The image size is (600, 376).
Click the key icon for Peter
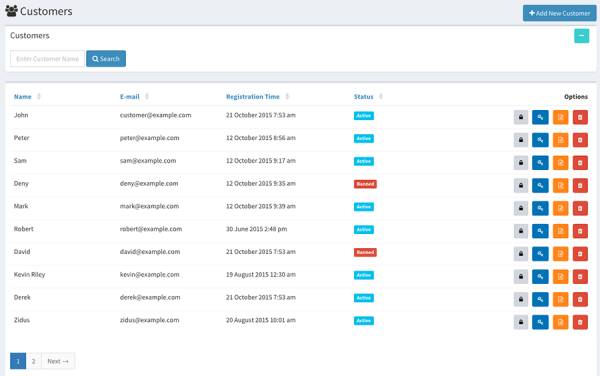click(x=540, y=140)
